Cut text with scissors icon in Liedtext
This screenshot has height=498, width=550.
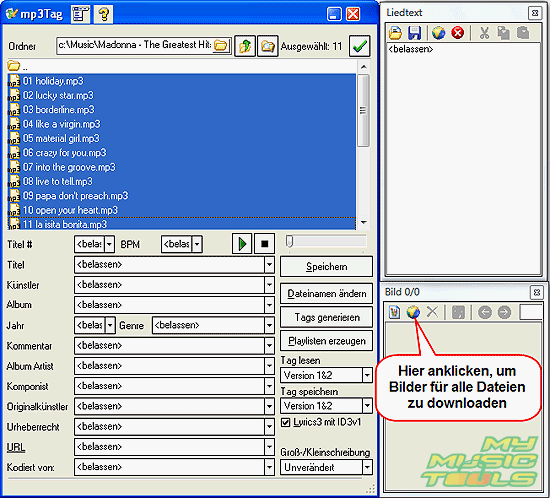tap(484, 33)
